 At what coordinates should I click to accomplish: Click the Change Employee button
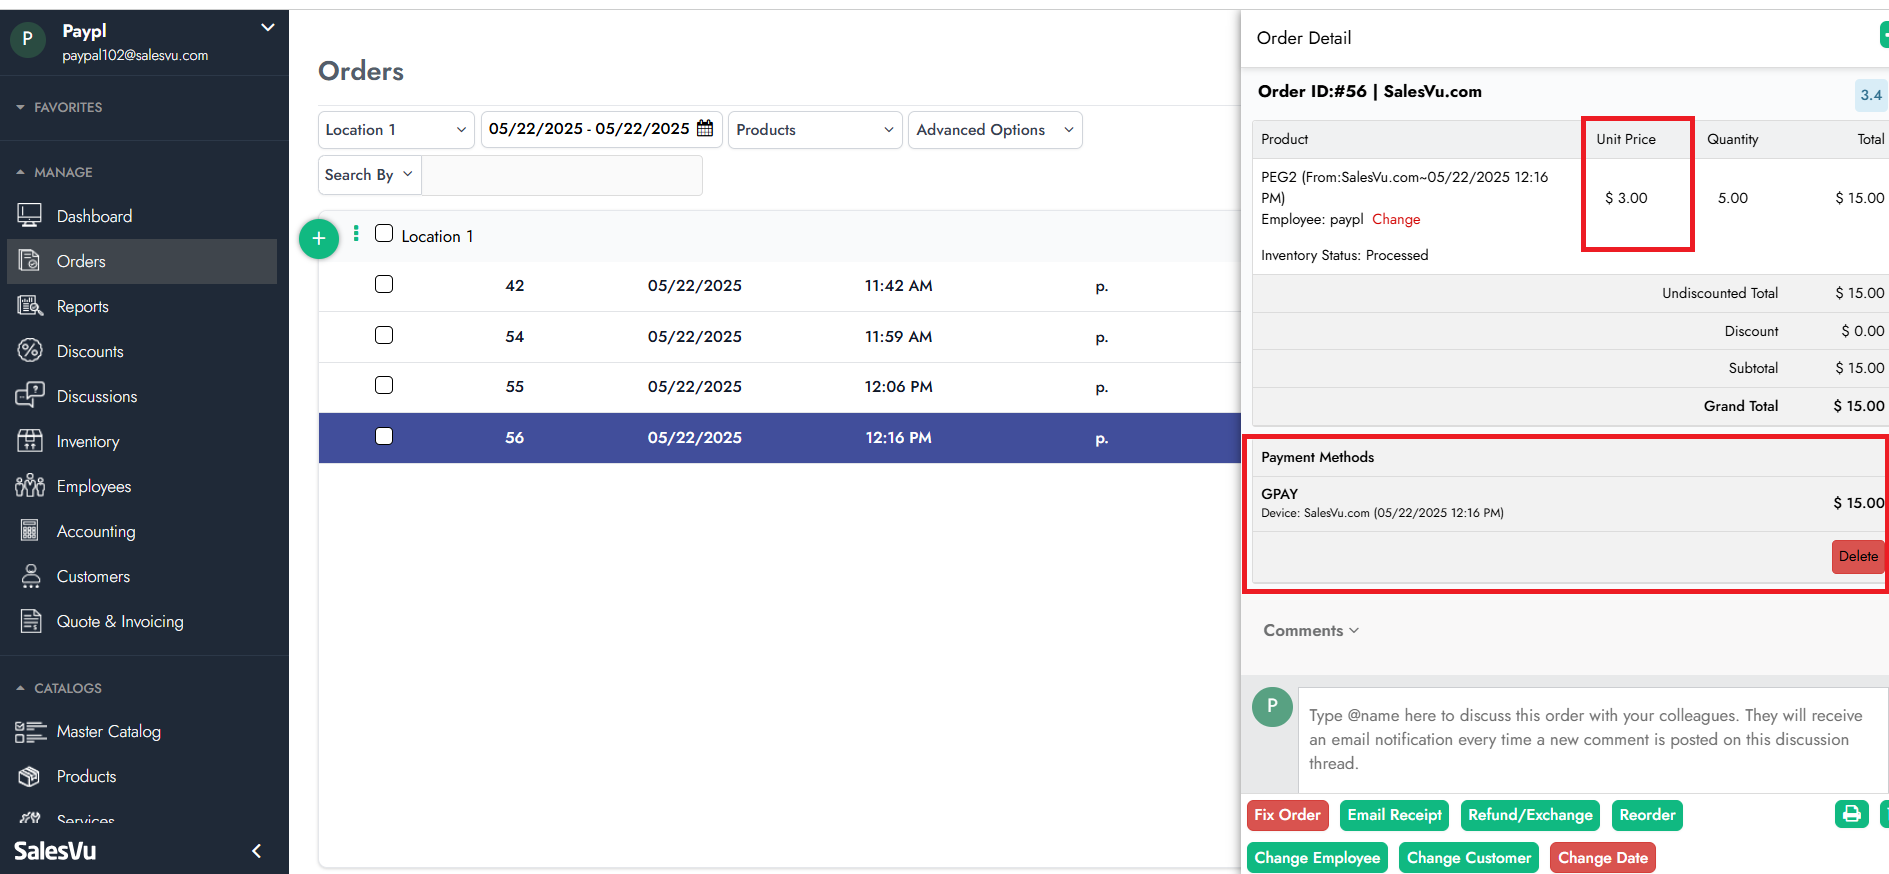pyautogui.click(x=1317, y=858)
